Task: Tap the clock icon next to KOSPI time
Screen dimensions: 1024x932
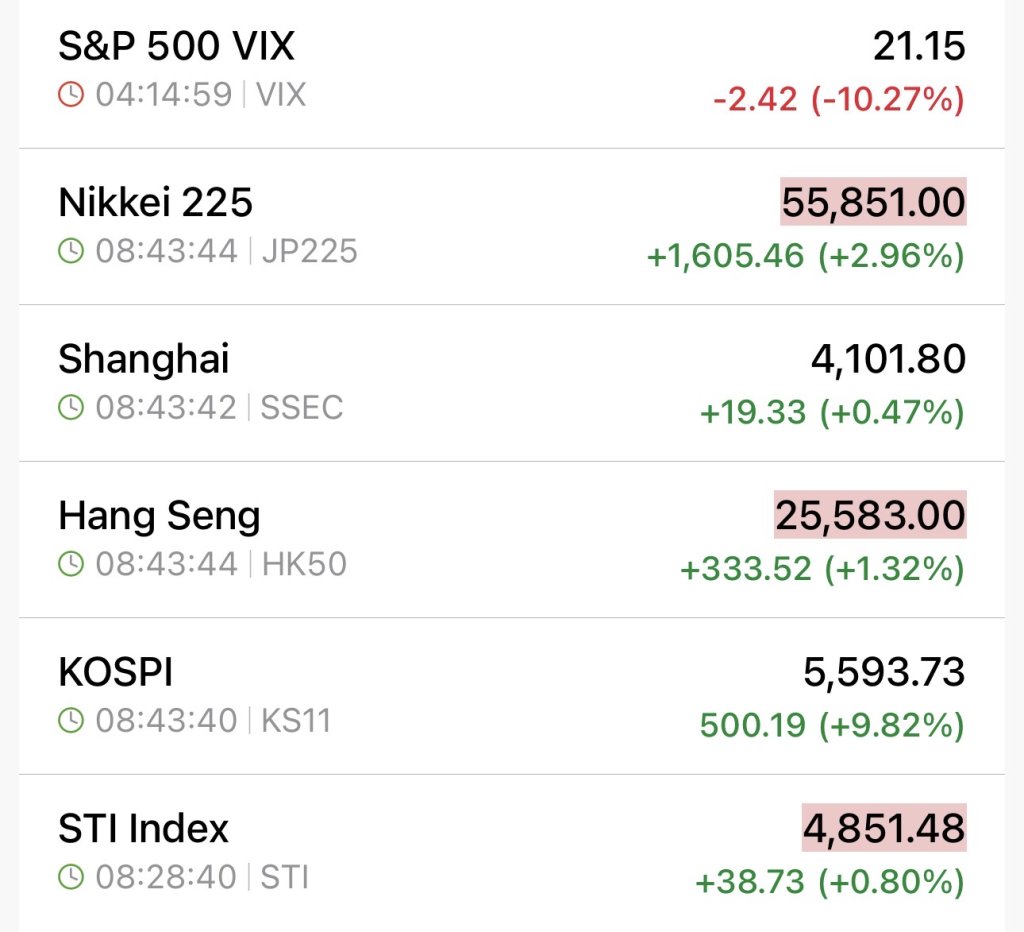Action: [x=71, y=721]
